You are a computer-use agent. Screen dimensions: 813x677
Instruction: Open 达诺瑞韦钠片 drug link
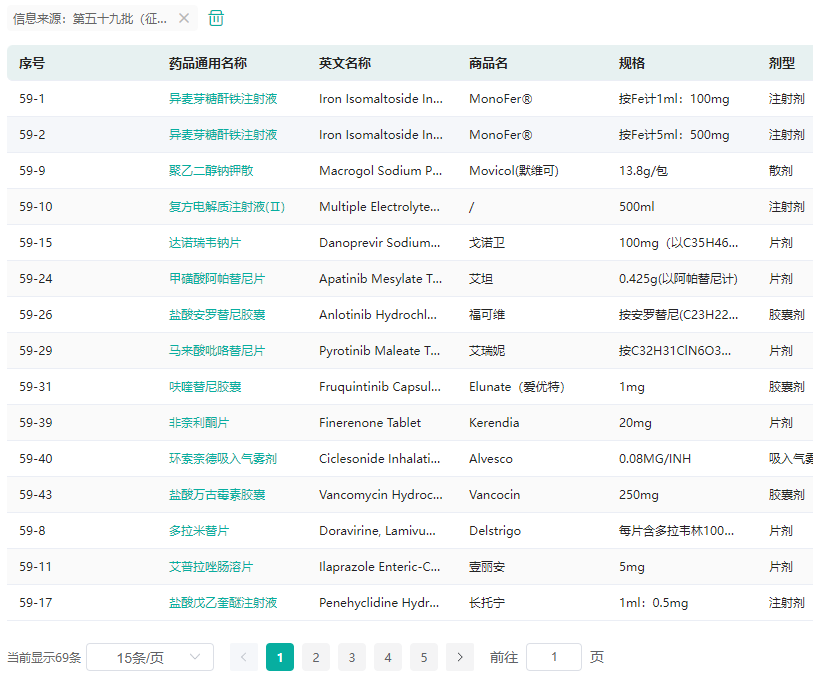[x=205, y=243]
